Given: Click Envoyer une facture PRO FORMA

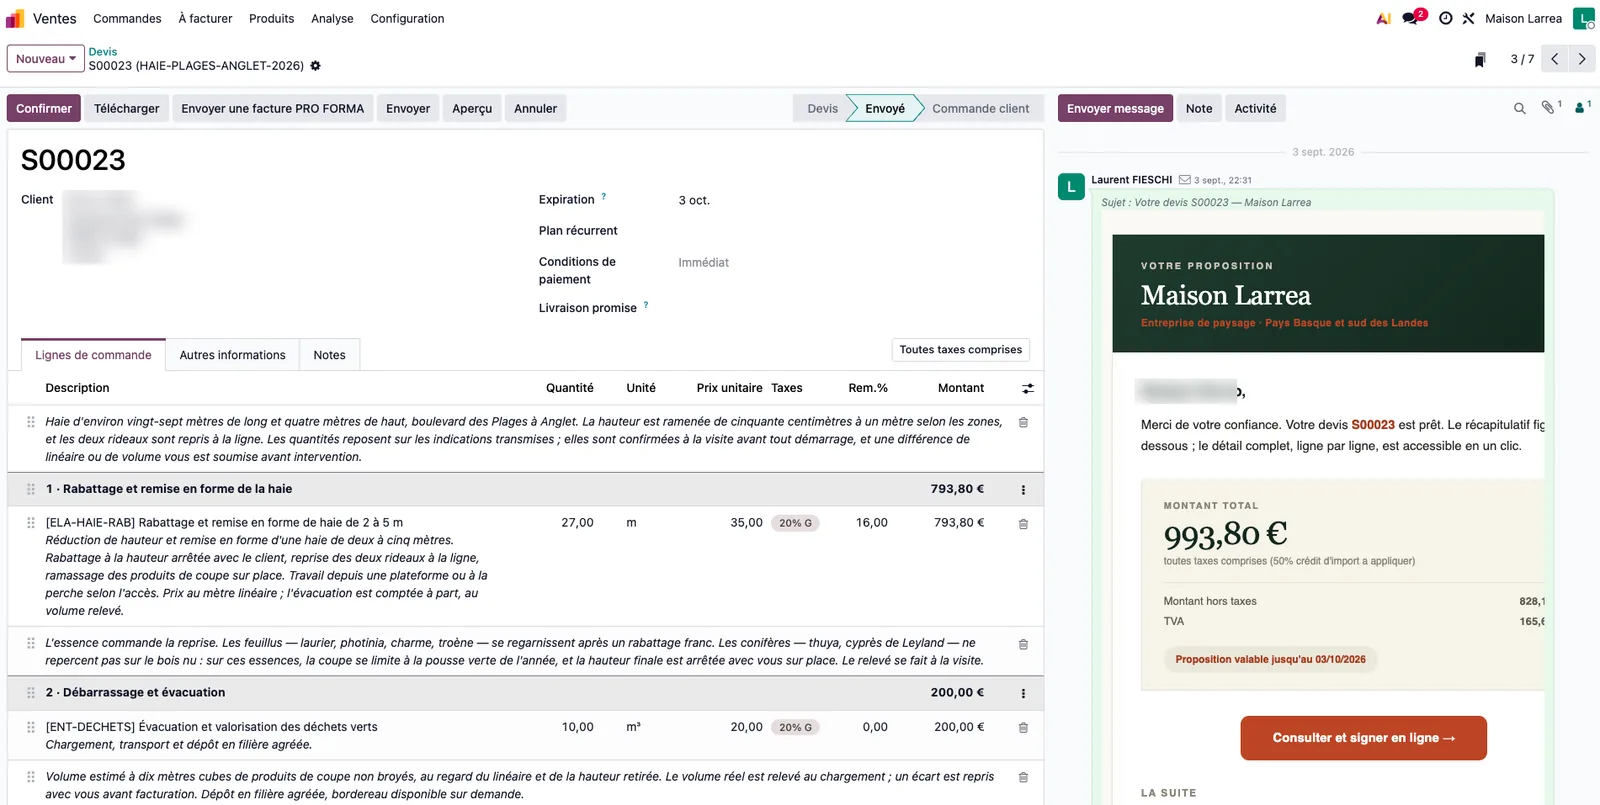Looking at the screenshot, I should coord(273,108).
